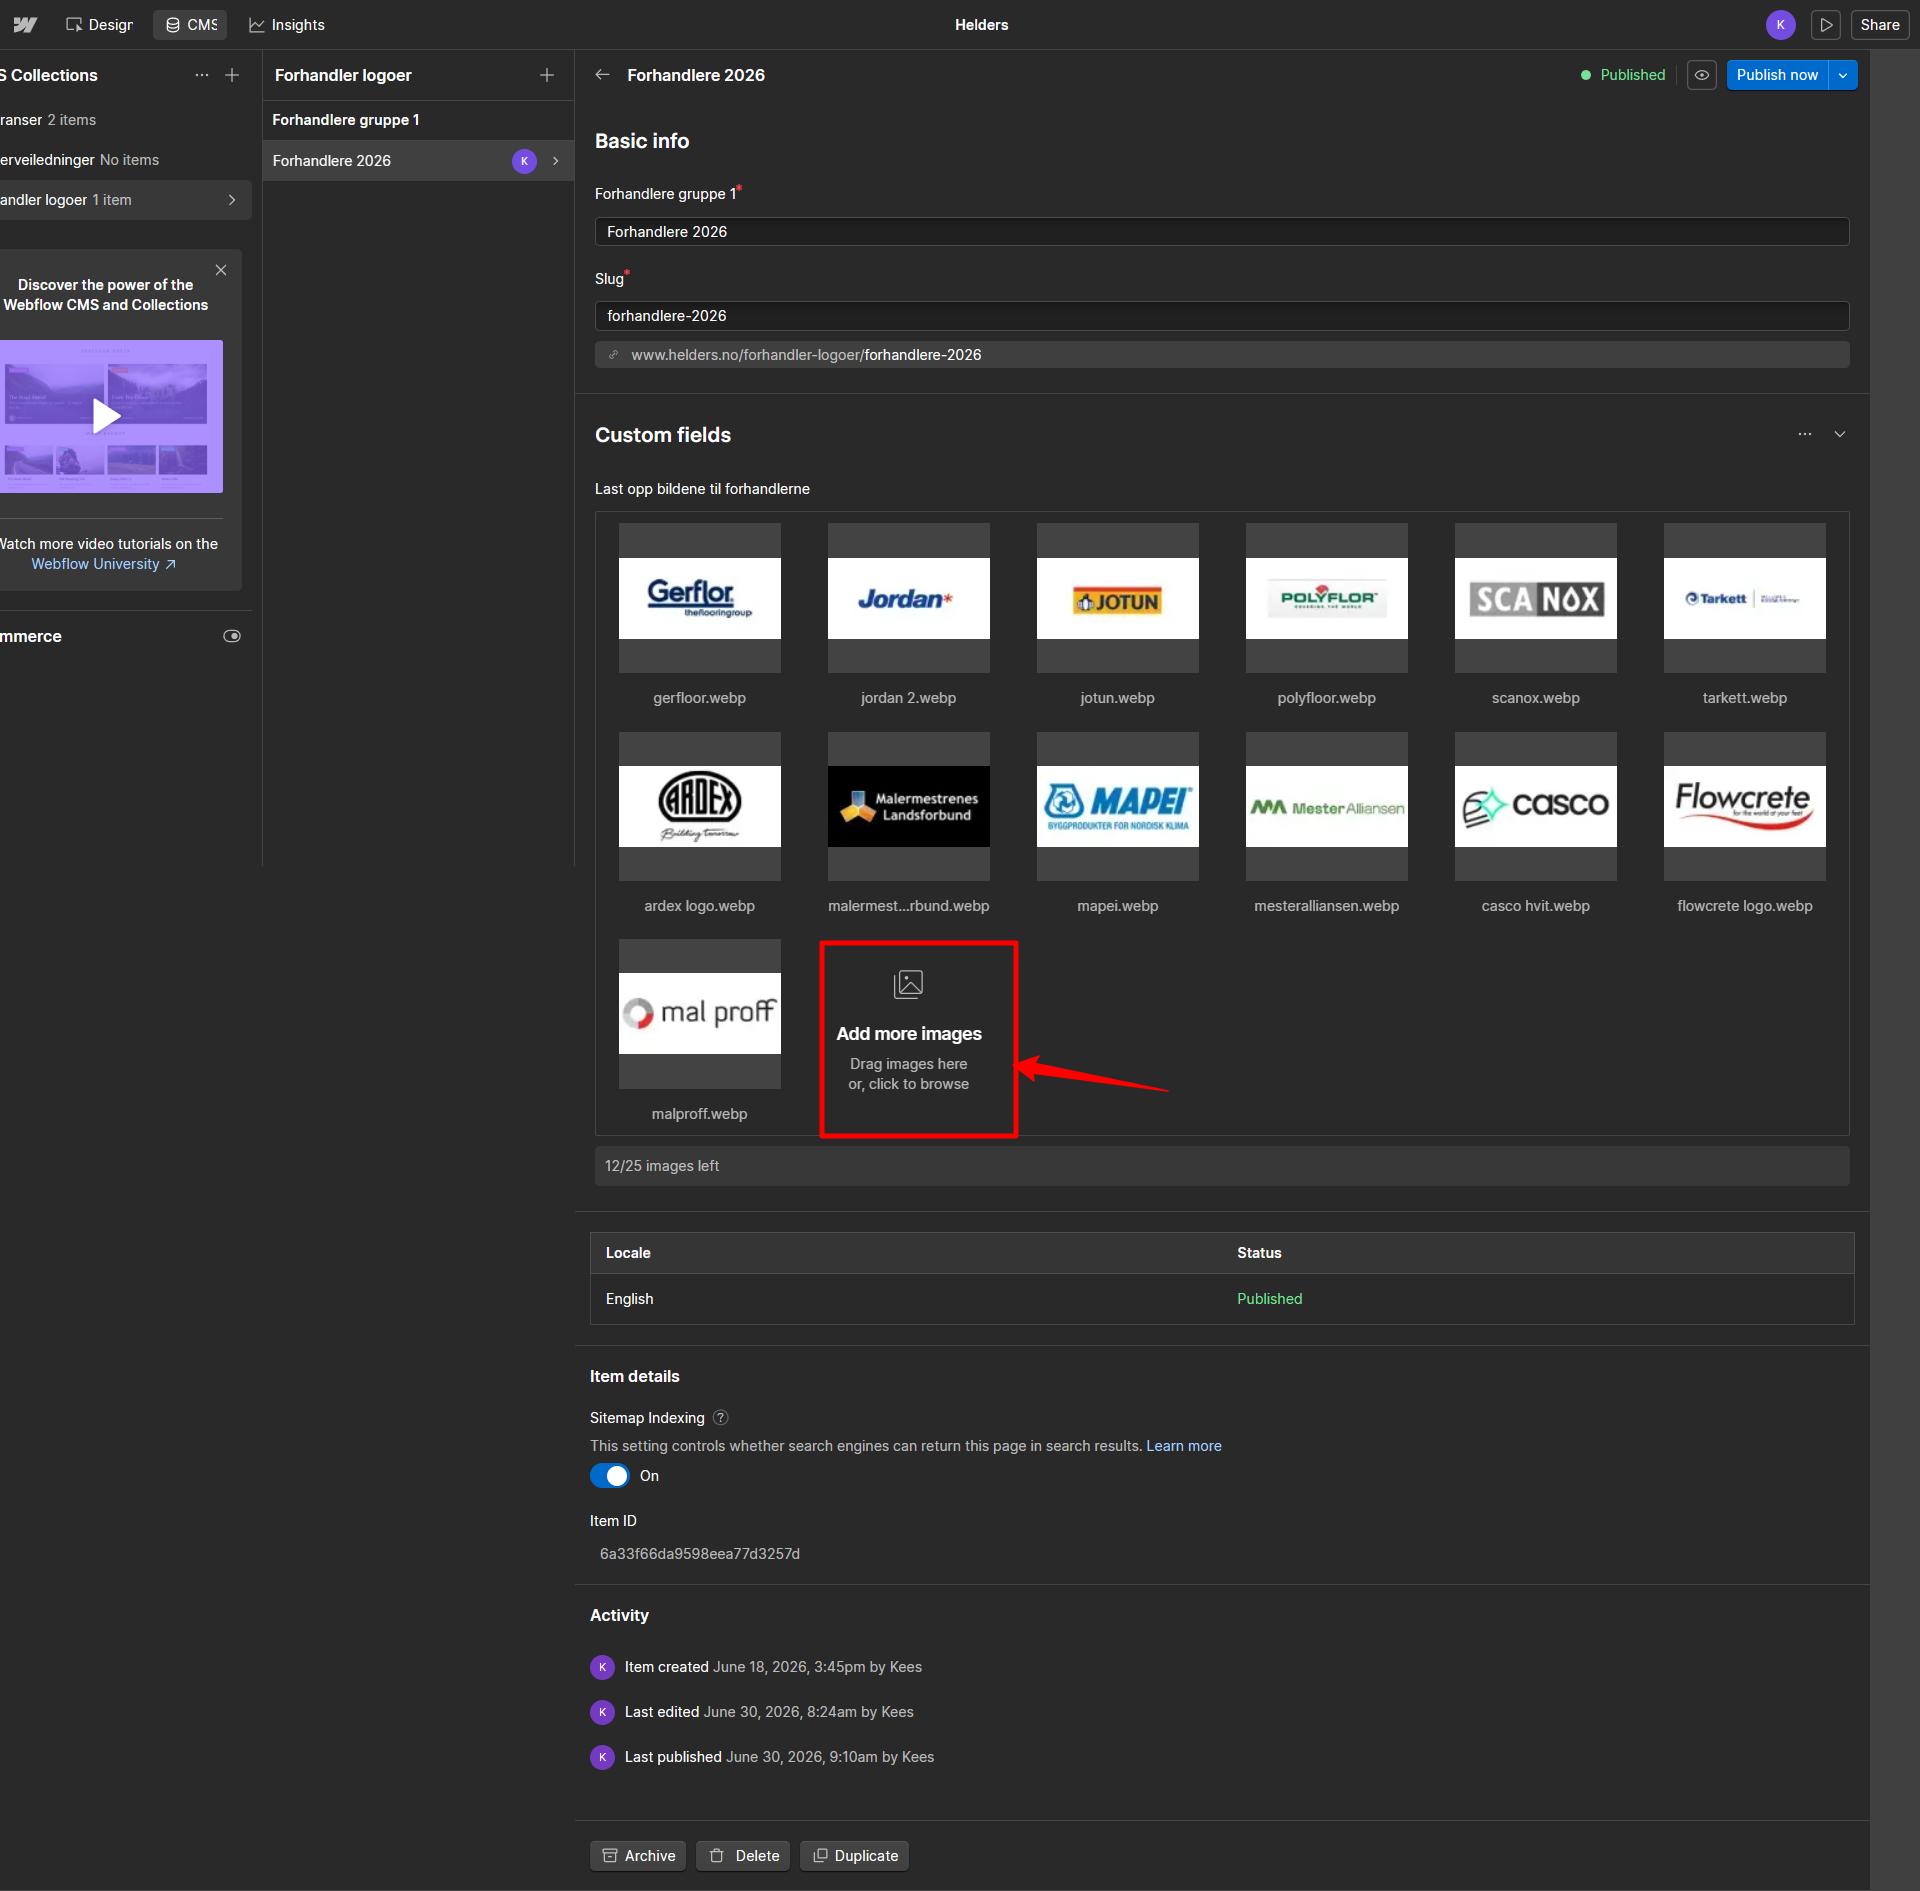Select the mapei.webp thumbnail
Viewport: 1920px width, 1891px height.
[x=1118, y=806]
